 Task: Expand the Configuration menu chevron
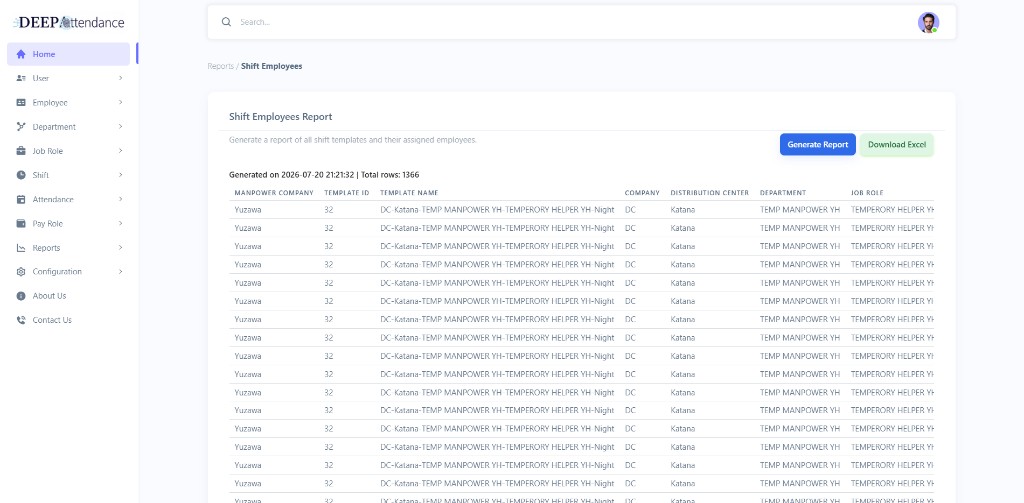[121, 272]
